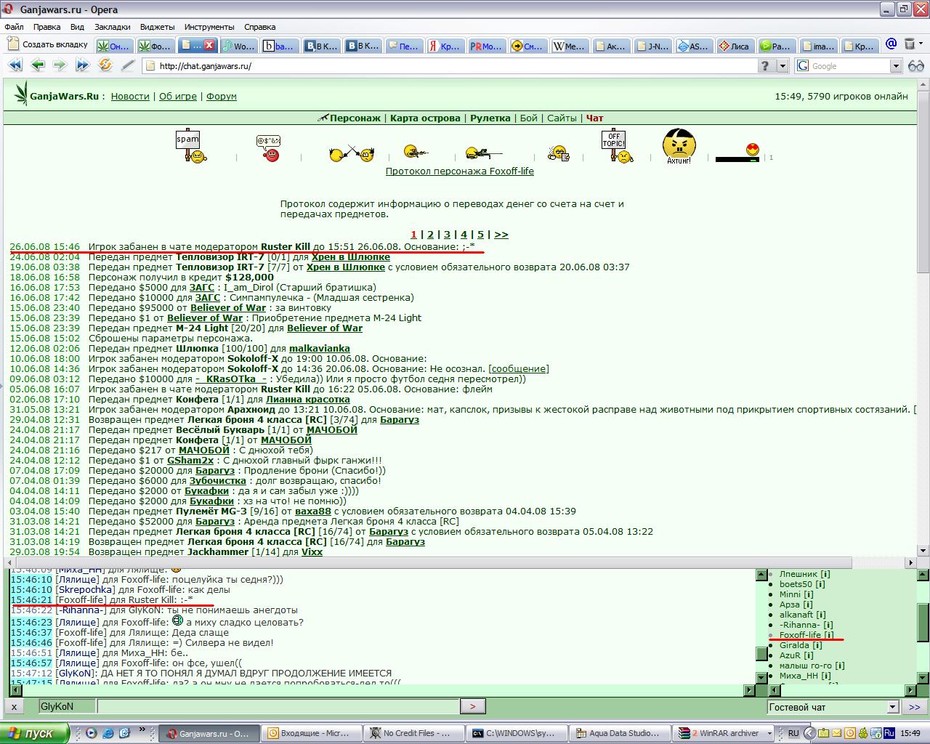Send chat message with > button

click(473, 707)
